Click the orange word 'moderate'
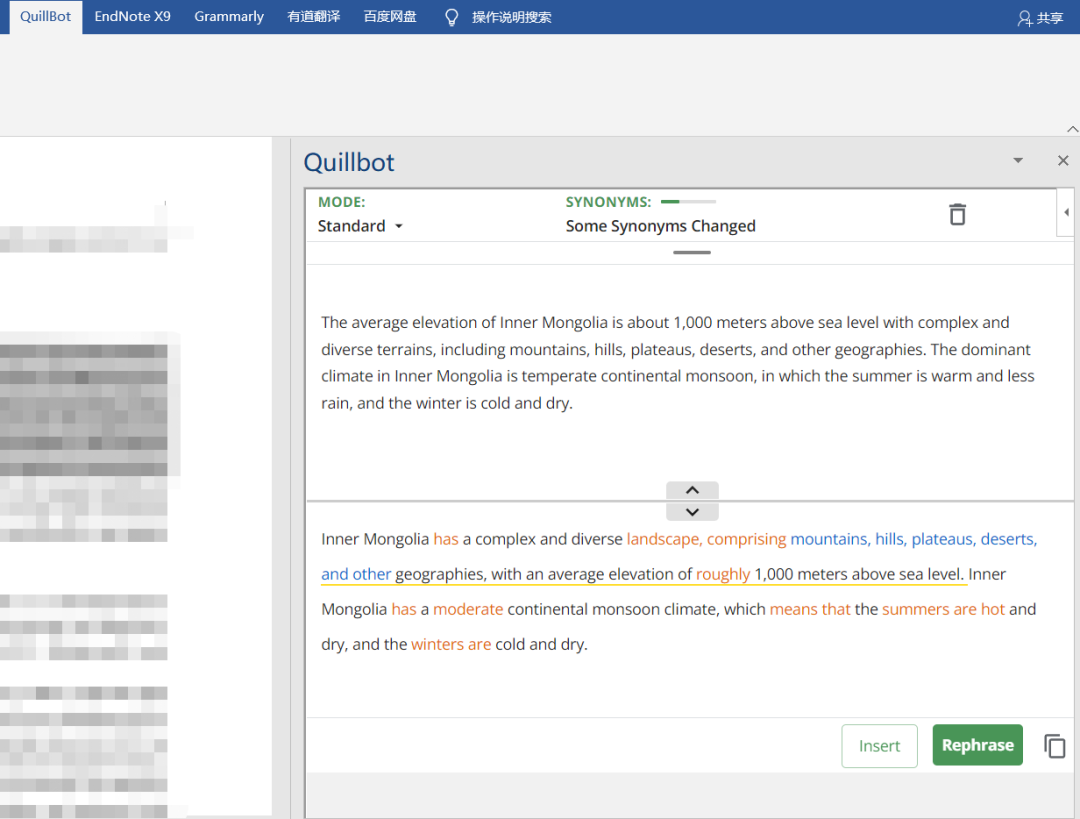The image size is (1080, 819). (x=468, y=610)
